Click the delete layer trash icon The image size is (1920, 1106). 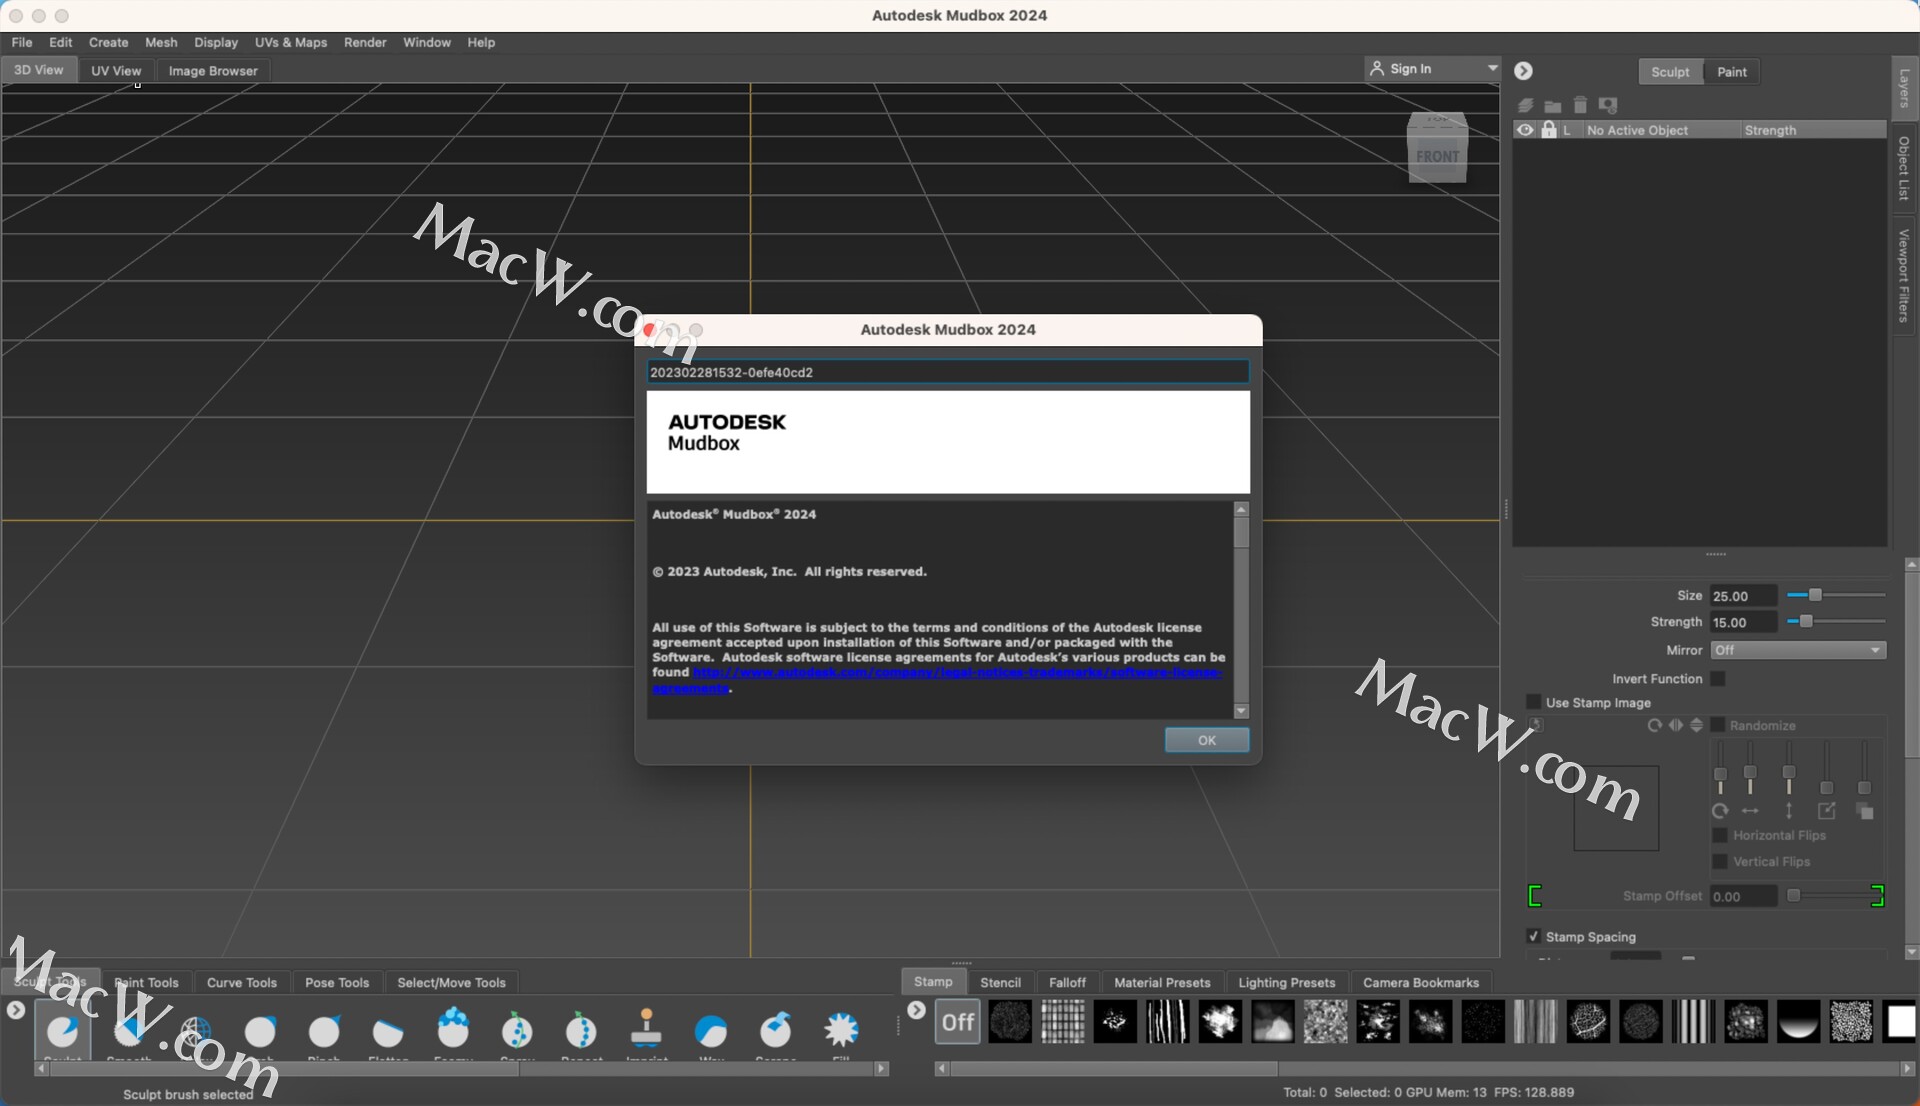click(x=1580, y=105)
